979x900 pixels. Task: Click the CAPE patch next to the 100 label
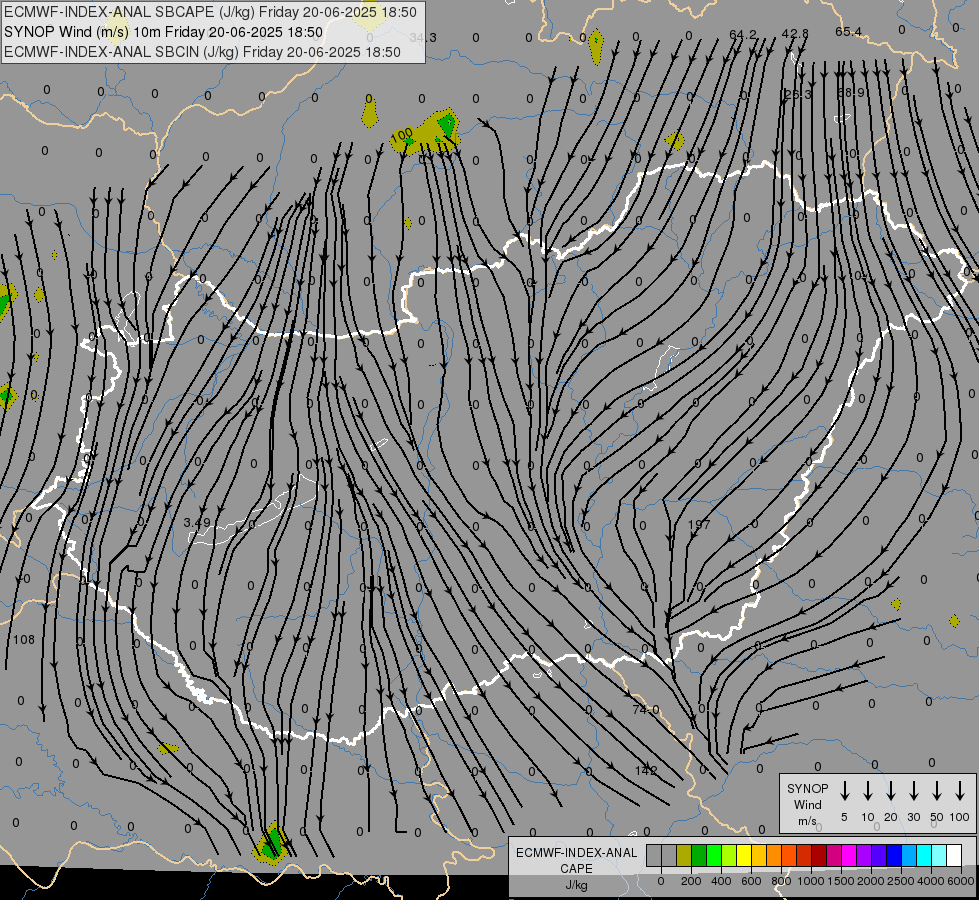tap(428, 131)
